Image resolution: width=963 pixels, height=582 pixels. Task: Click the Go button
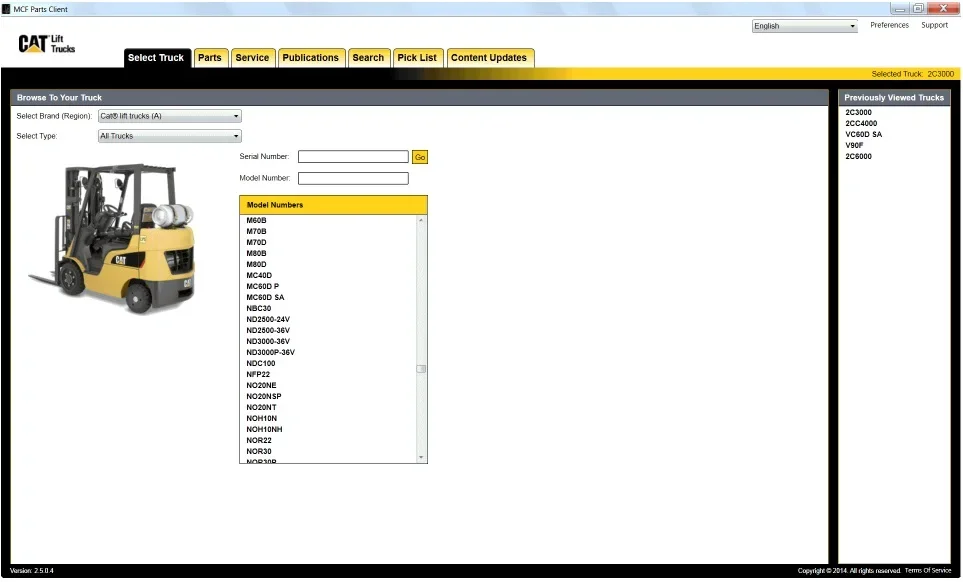420,157
